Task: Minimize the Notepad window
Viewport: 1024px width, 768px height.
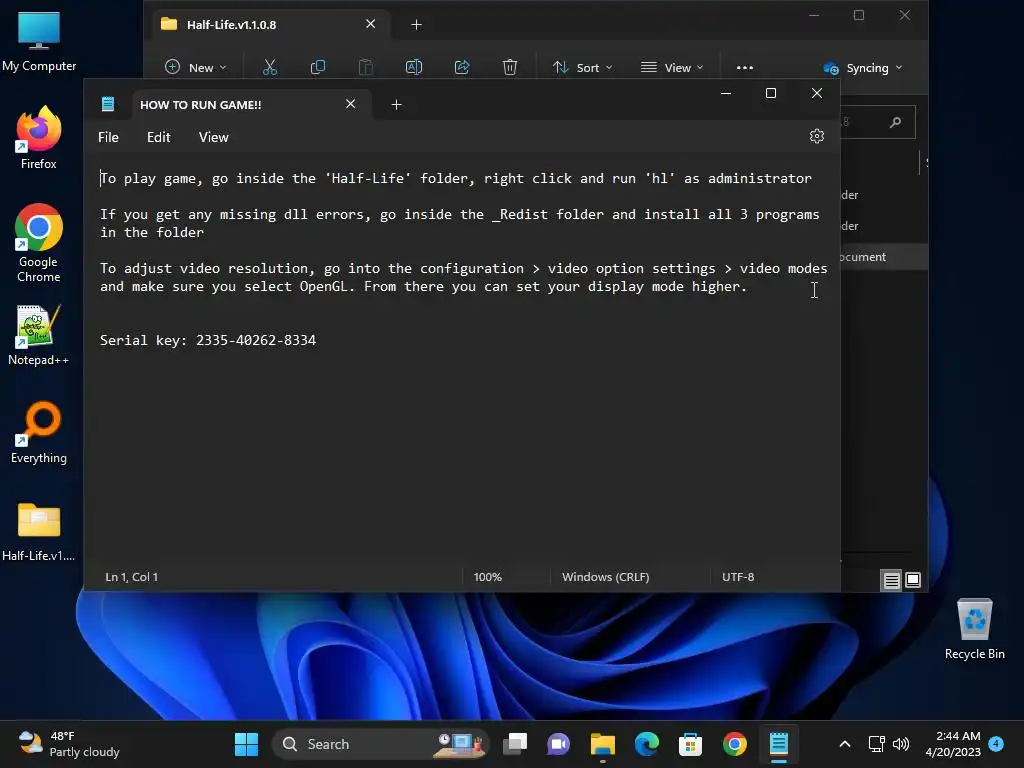Action: 726,93
